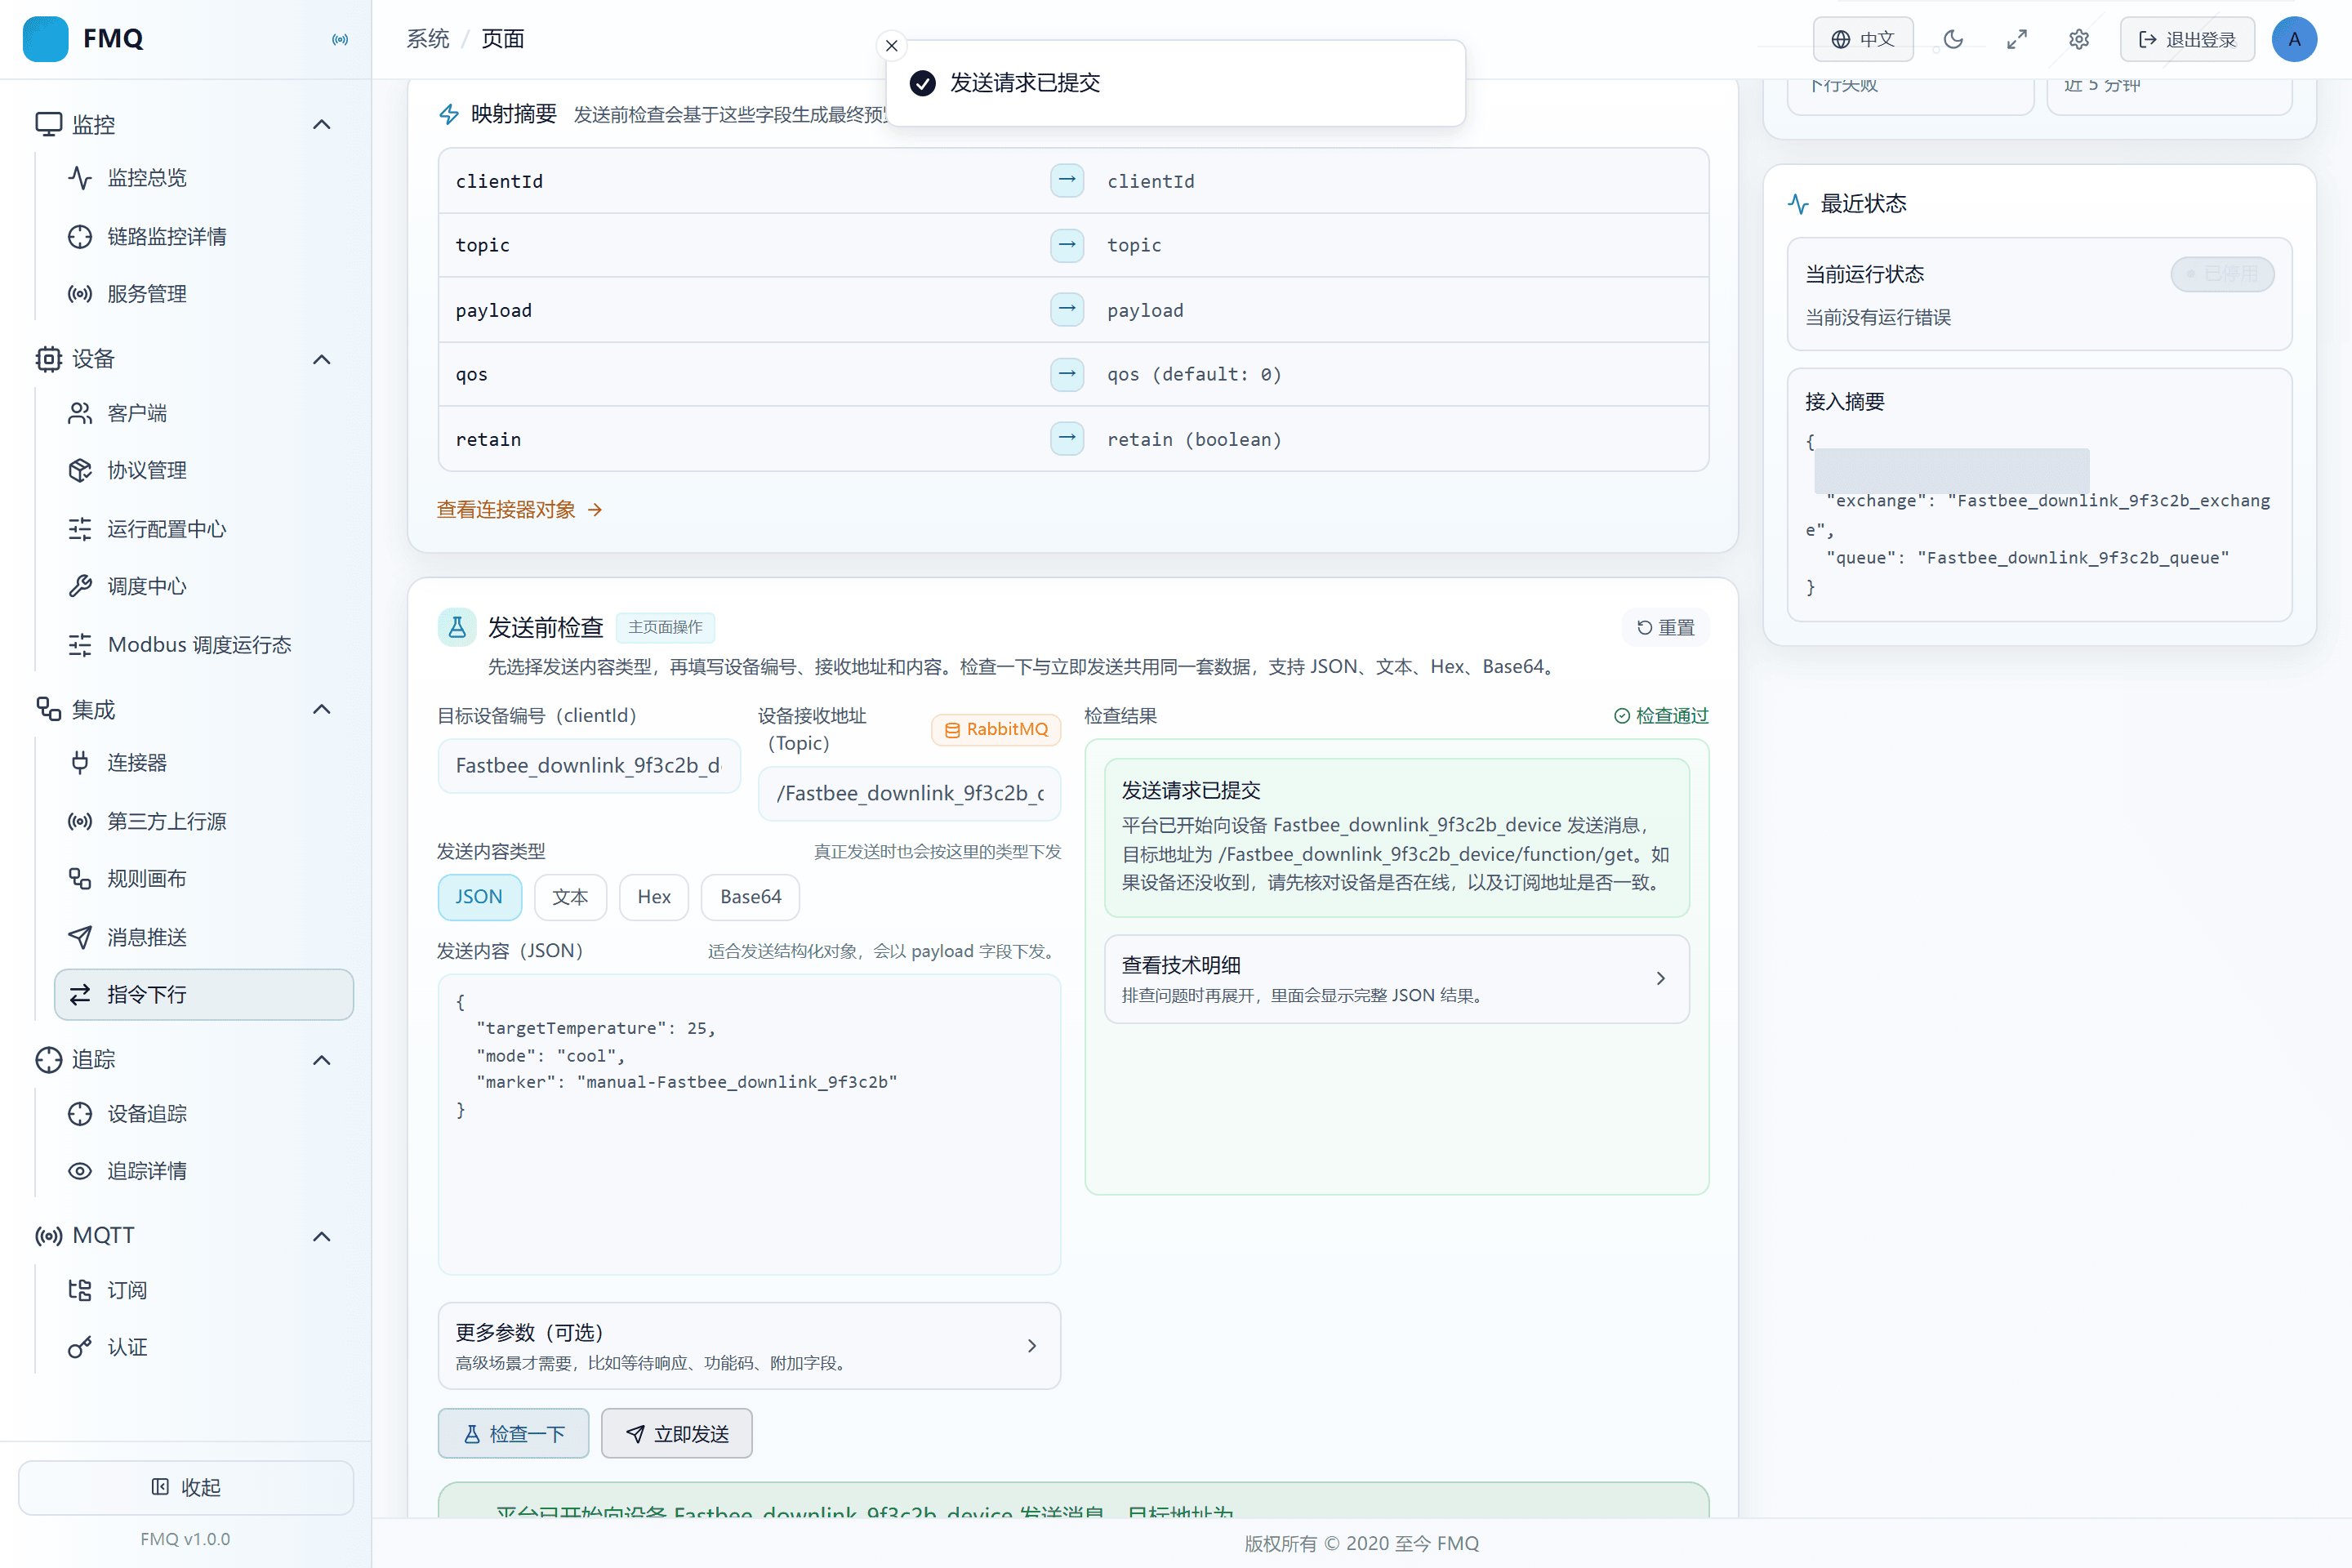The image size is (2352, 1568).
Task: Switch language with 中文 button
Action: pyautogui.click(x=1863, y=39)
